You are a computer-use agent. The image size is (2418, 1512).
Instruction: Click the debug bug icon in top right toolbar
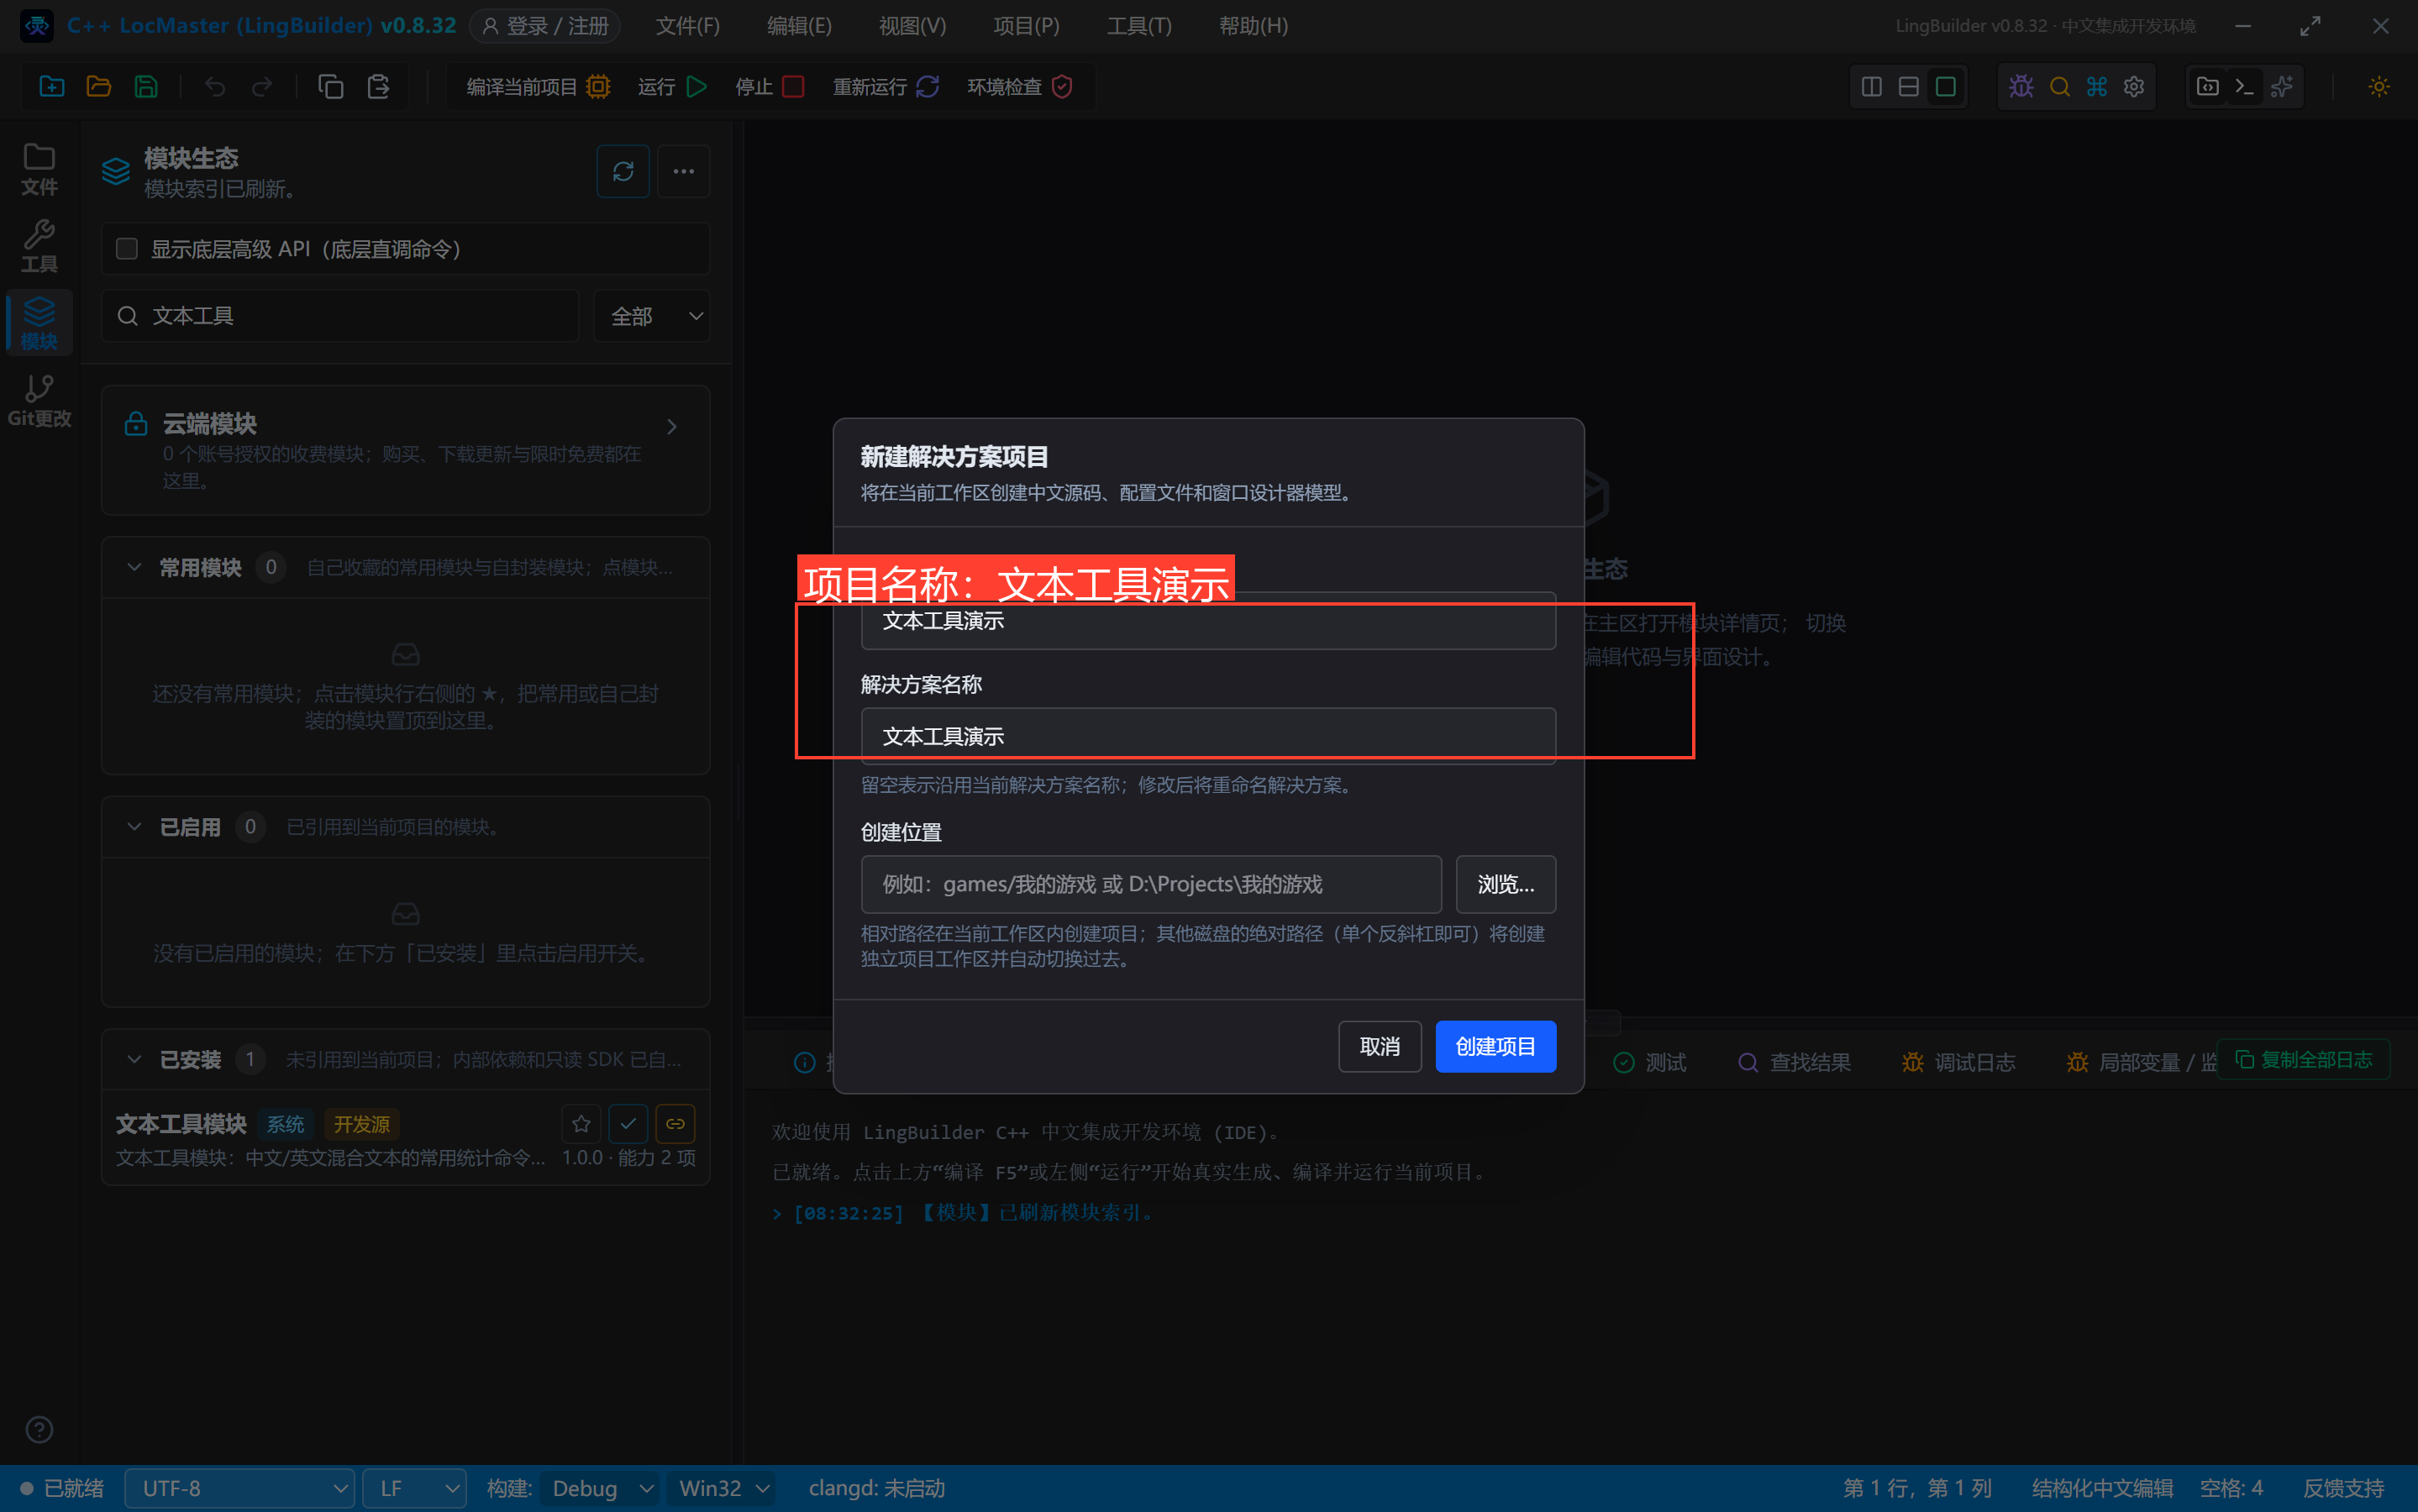[2021, 87]
